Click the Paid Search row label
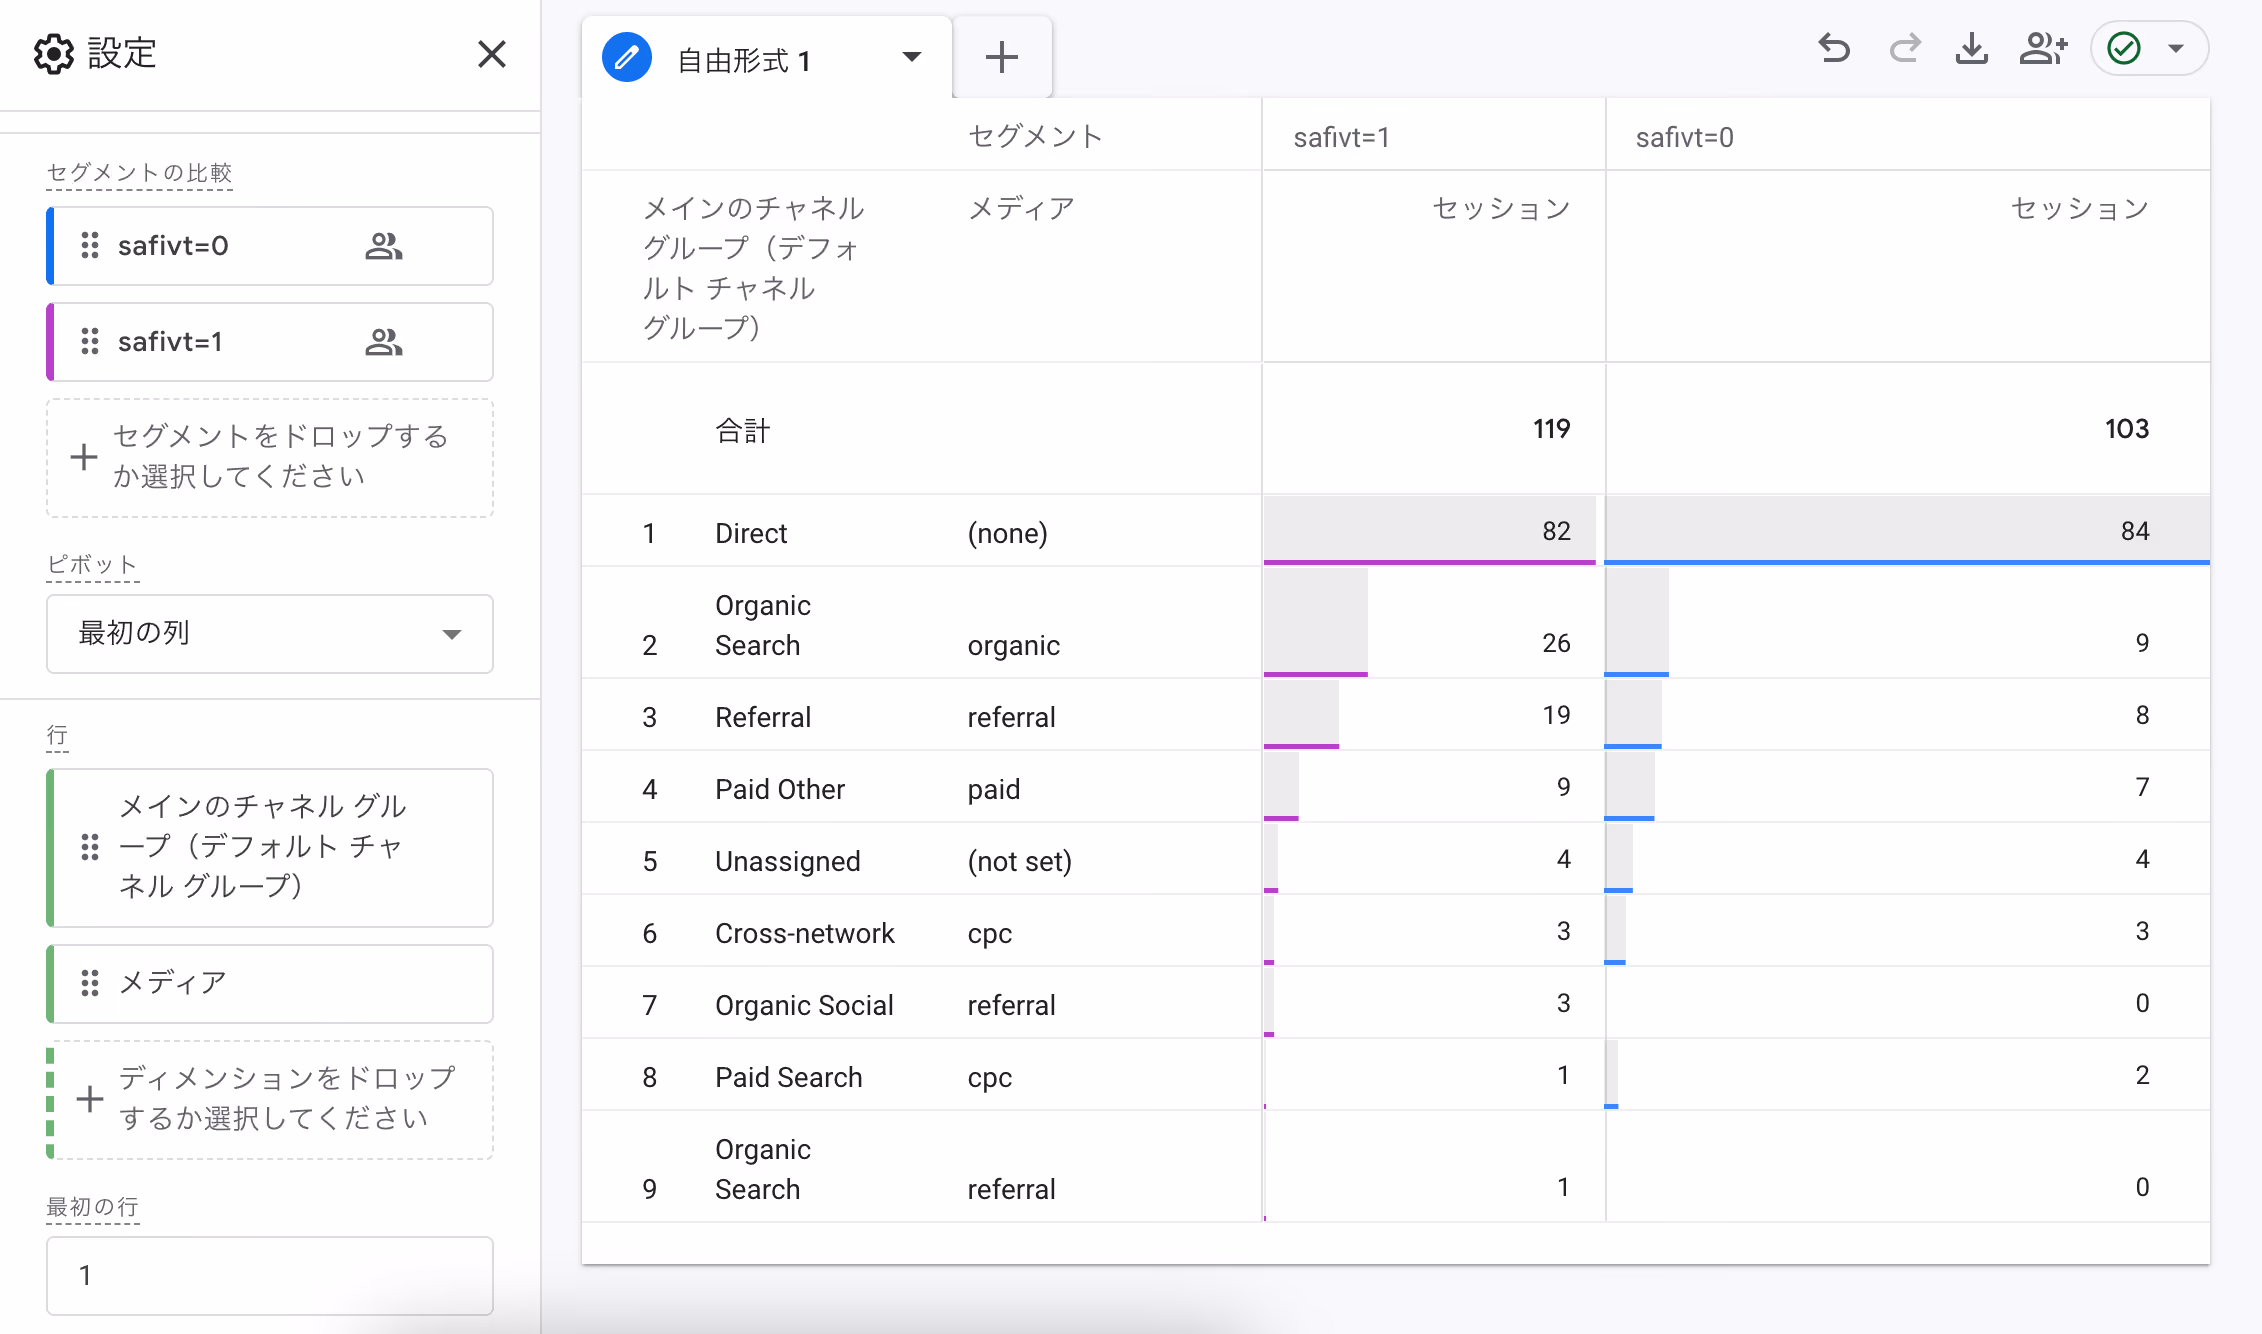Image resolution: width=2262 pixels, height=1334 pixels. [788, 1077]
